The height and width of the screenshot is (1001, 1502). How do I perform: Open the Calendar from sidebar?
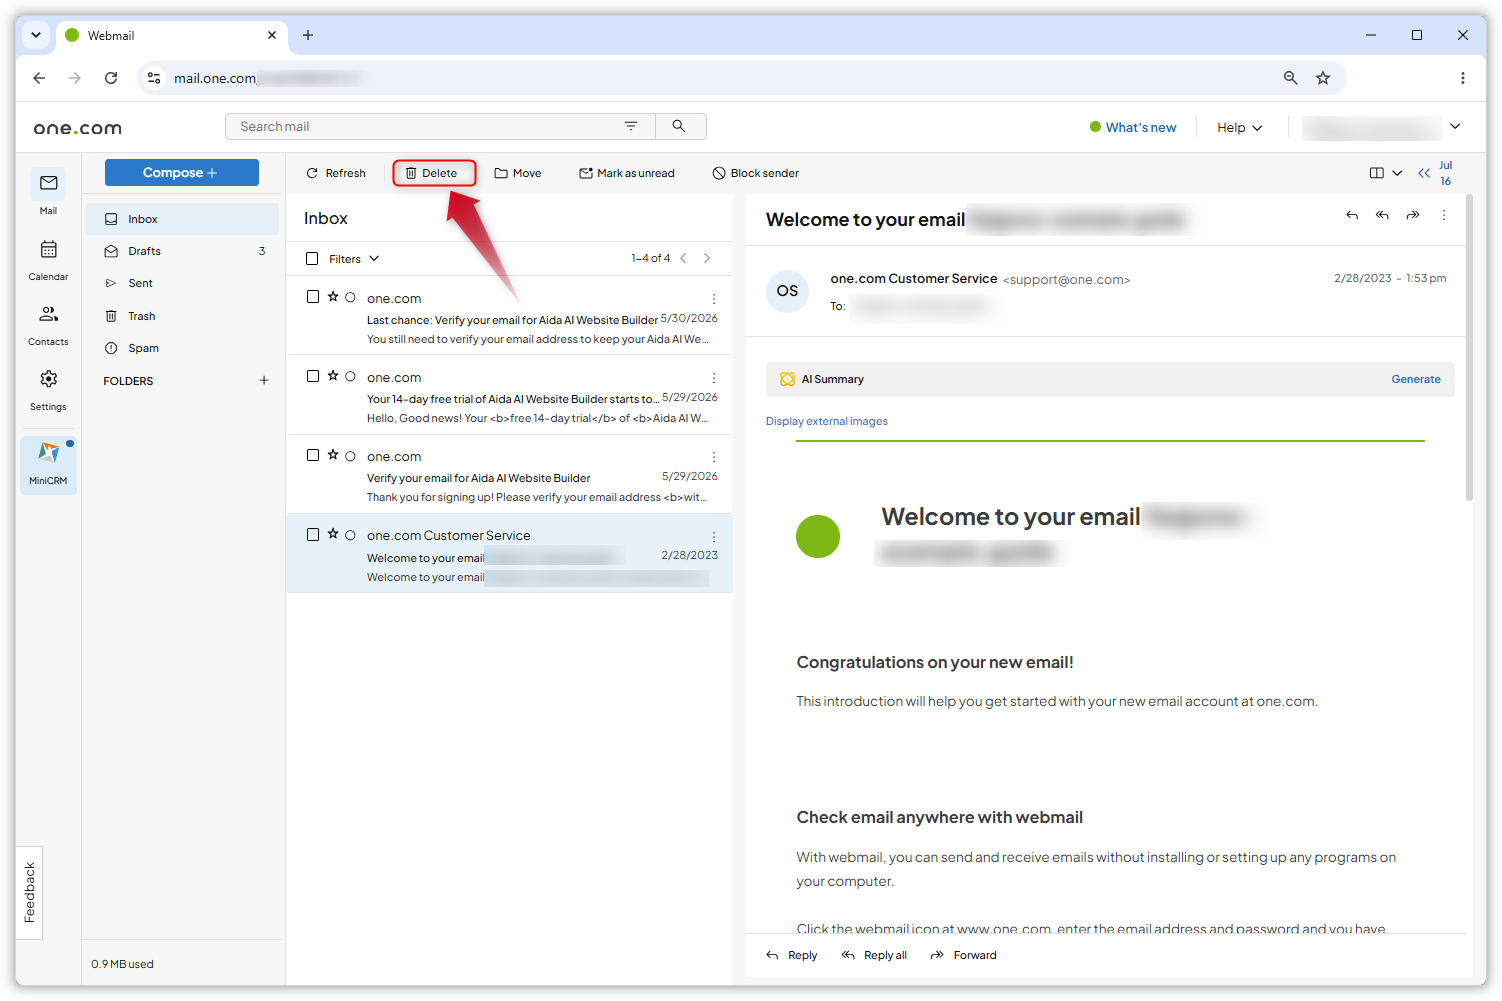coord(48,258)
